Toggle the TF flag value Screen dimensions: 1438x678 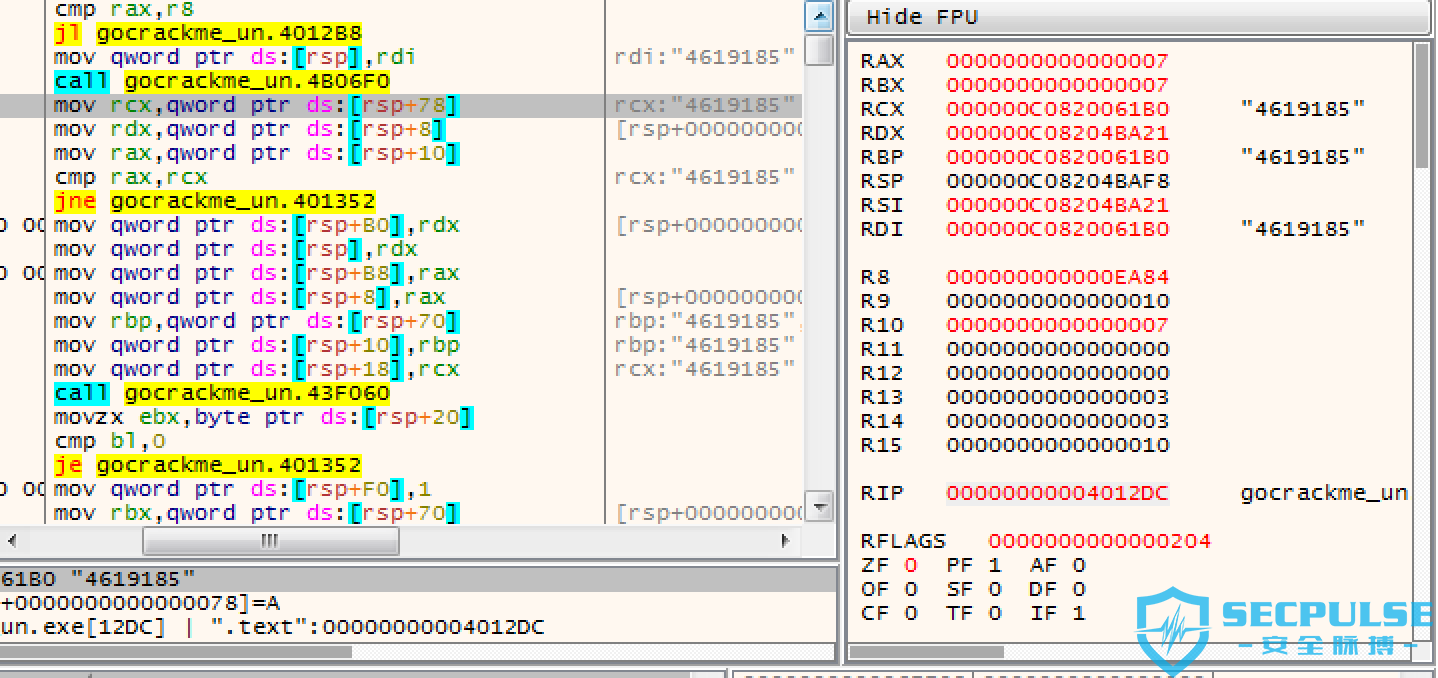[x=994, y=613]
